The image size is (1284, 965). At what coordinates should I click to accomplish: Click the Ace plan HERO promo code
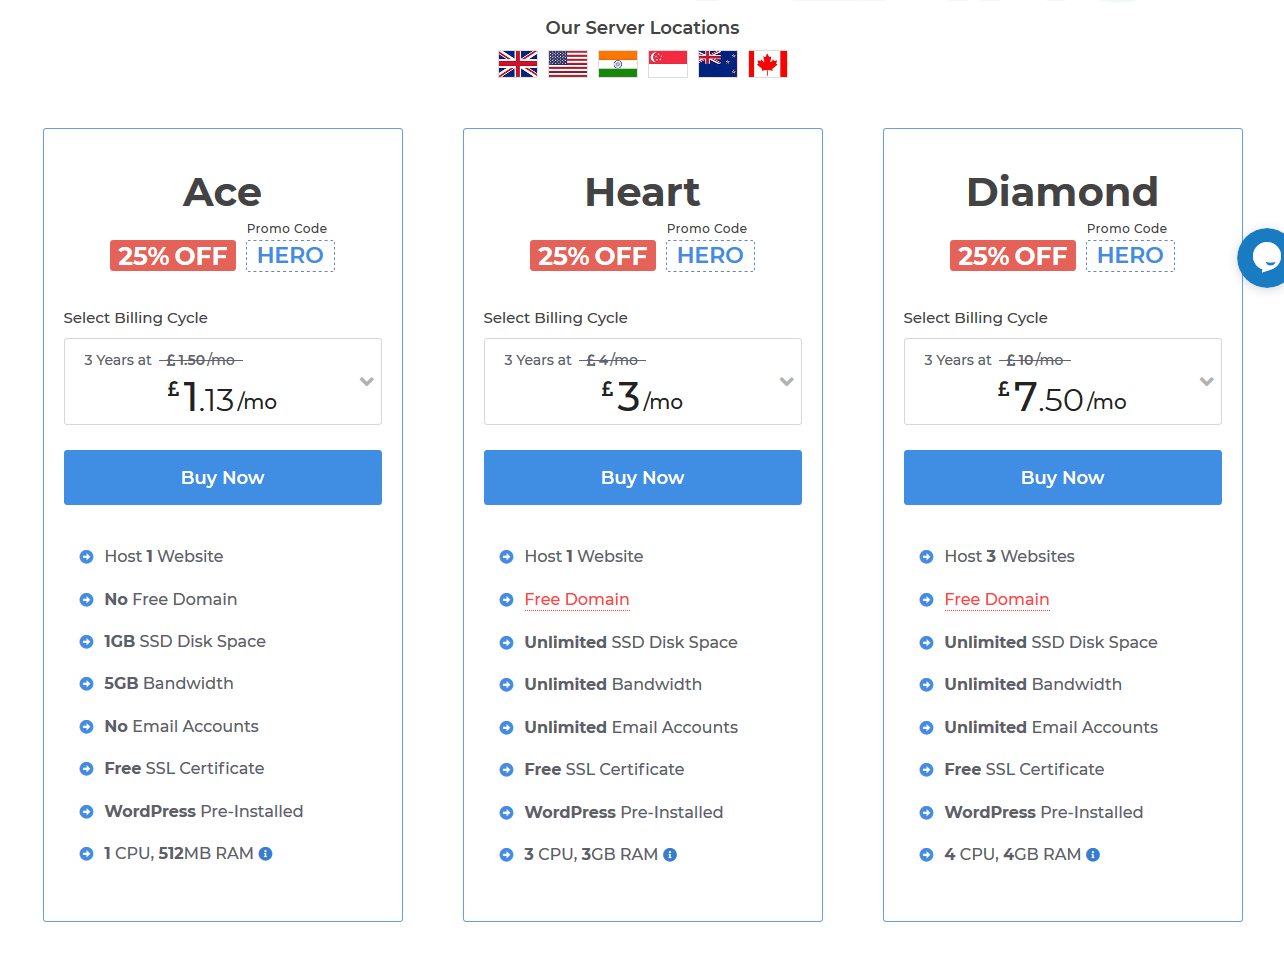point(290,256)
